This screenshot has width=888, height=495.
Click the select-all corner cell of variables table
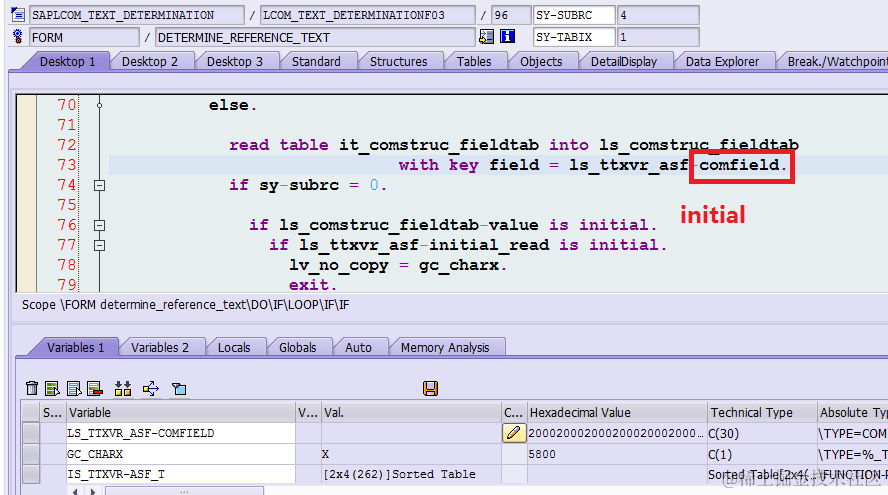31,412
